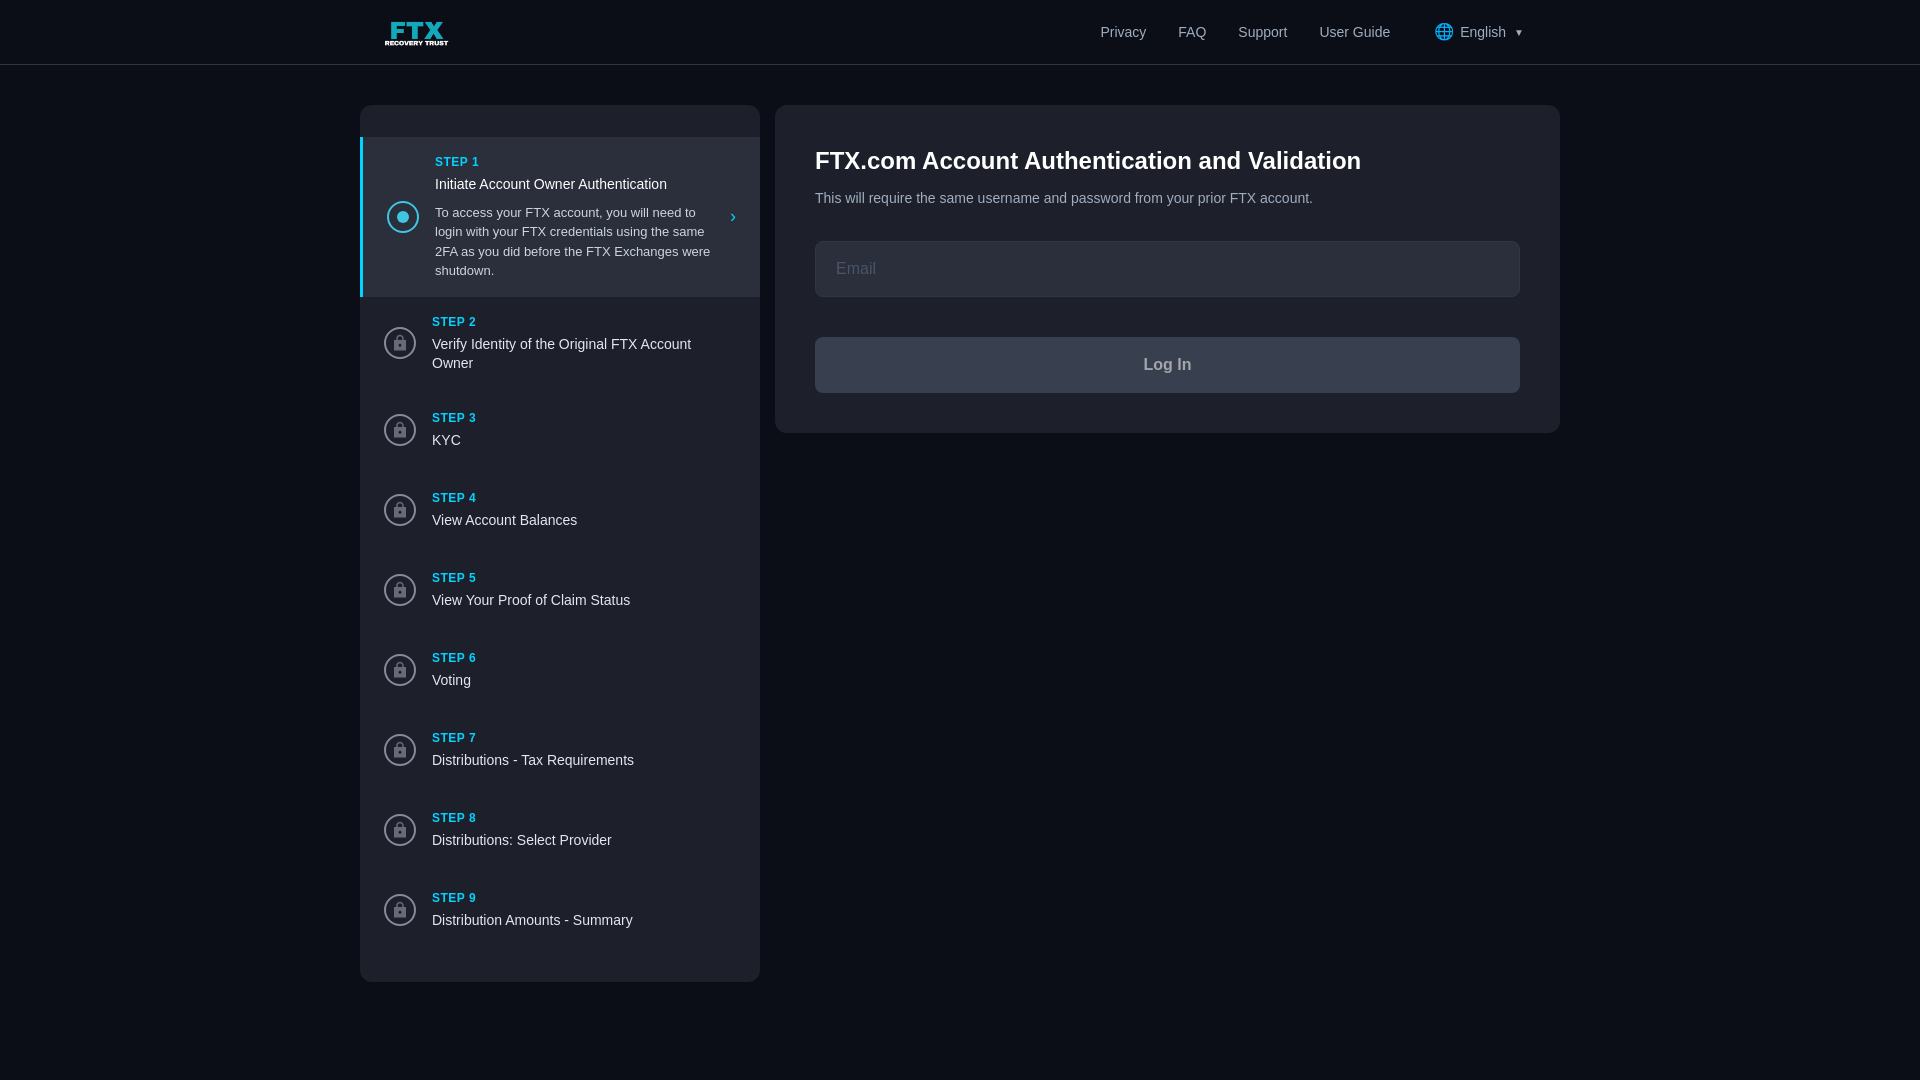Screen dimensions: 1920x1080
Task: Click lock icon next to View Account Balances
Action: [x=400, y=510]
